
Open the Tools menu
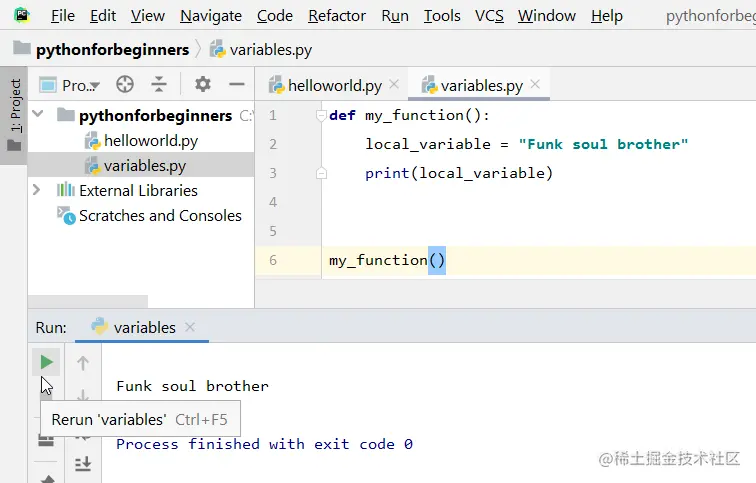click(x=442, y=16)
